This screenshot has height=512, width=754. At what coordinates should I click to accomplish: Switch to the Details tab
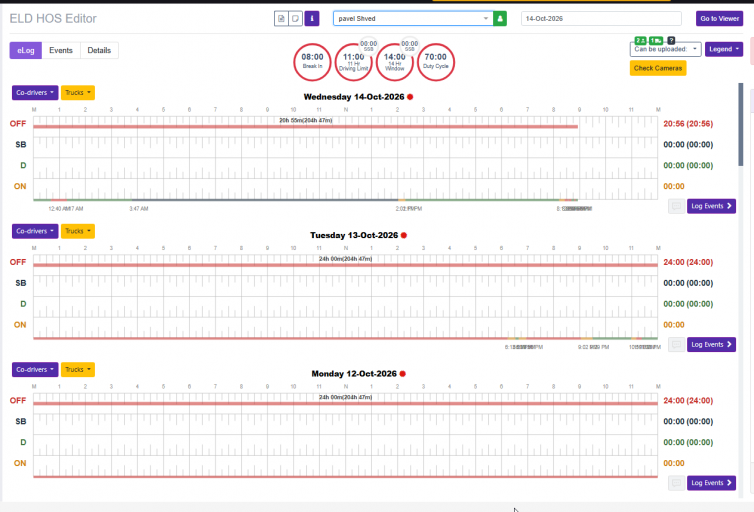click(99, 50)
